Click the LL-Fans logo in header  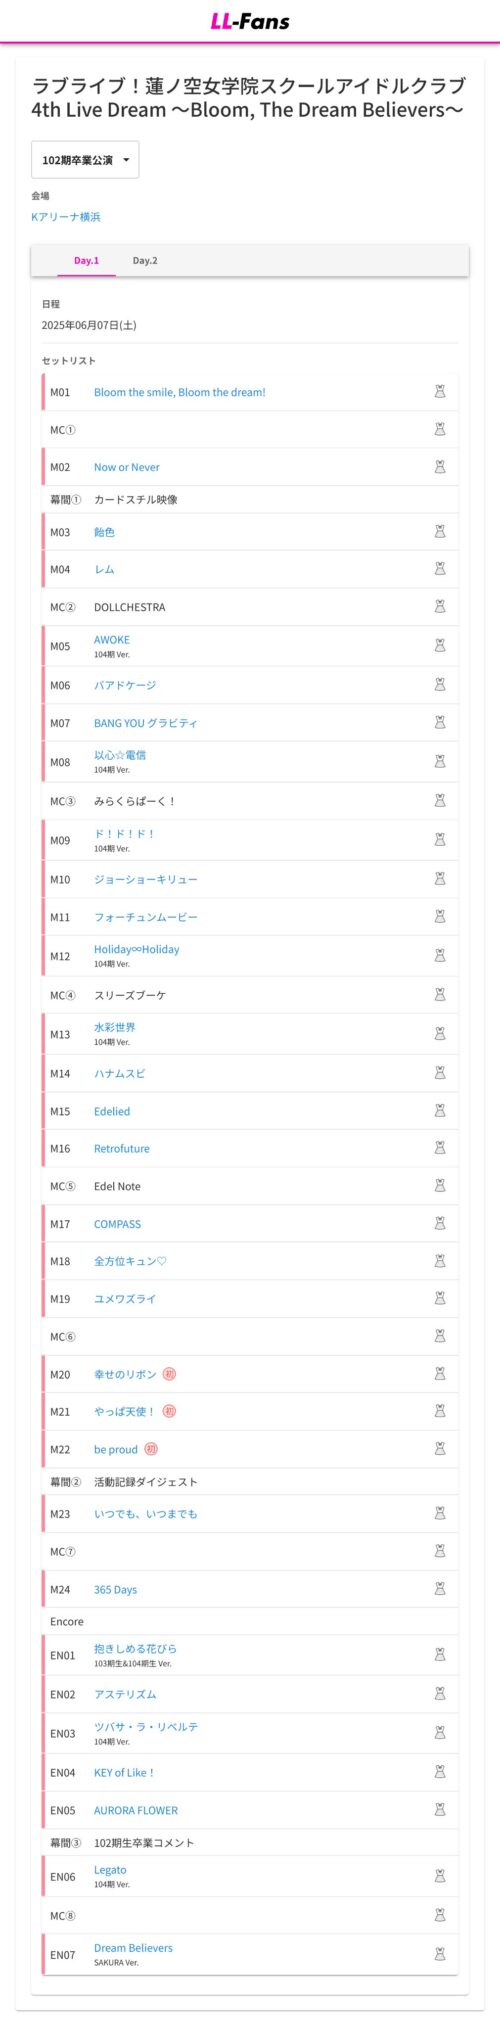point(250,21)
